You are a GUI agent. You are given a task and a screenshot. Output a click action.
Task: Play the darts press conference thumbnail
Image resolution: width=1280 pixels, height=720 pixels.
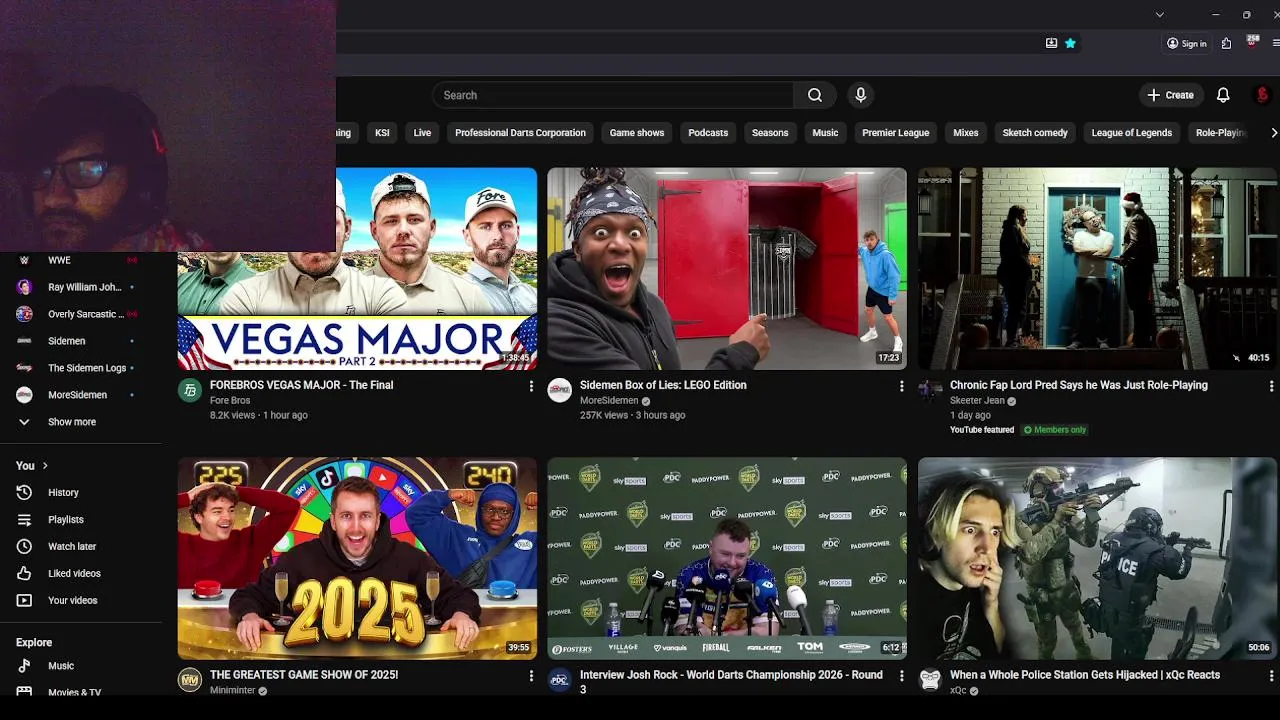(x=727, y=558)
